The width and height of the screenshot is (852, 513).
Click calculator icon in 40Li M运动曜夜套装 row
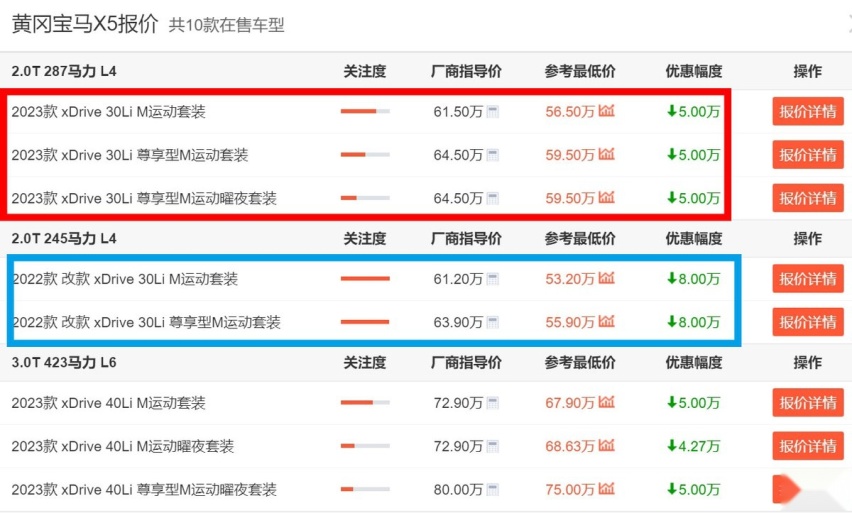(493, 447)
